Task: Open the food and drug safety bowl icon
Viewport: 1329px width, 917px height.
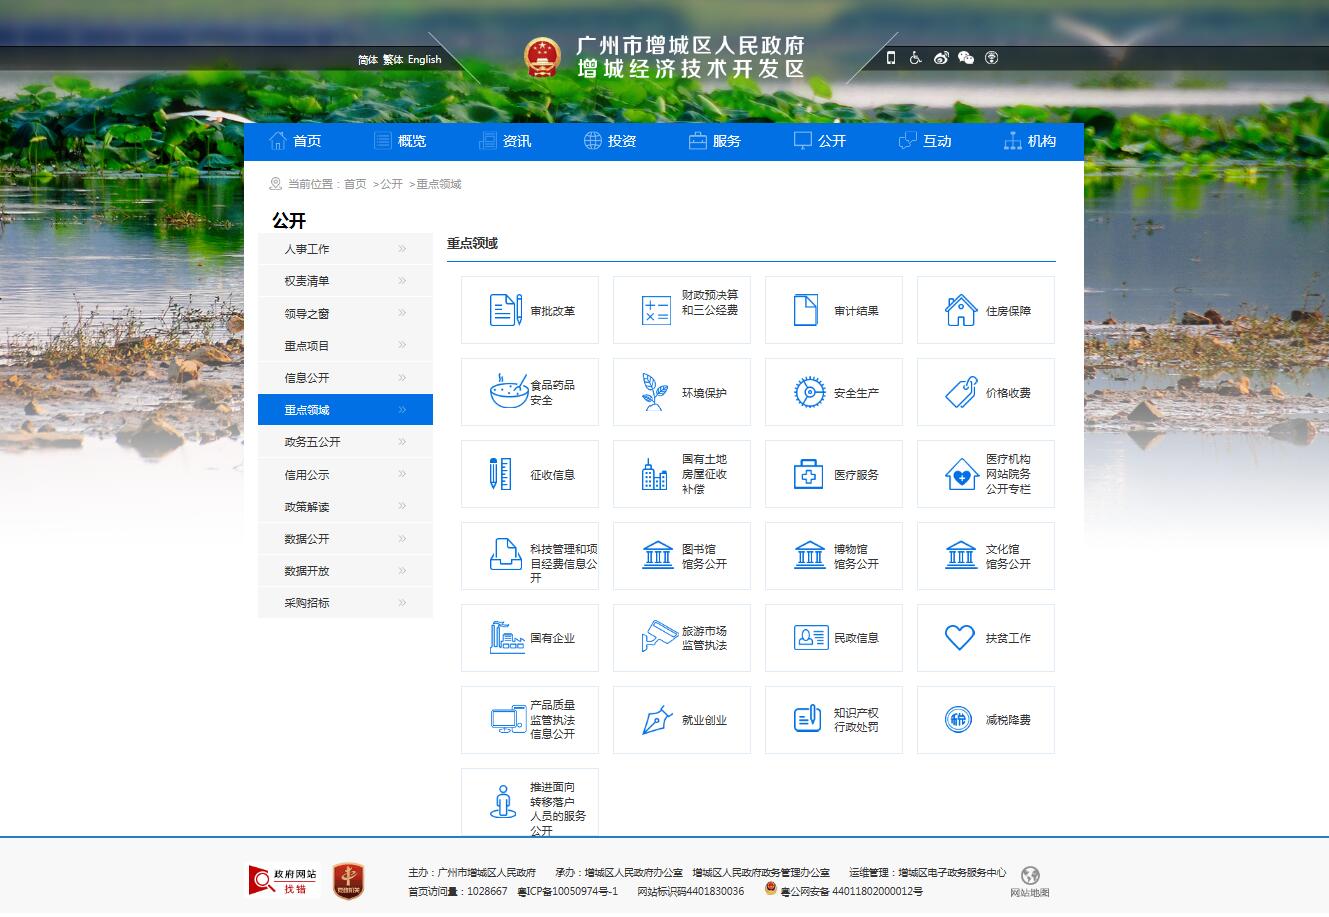Action: pos(509,392)
